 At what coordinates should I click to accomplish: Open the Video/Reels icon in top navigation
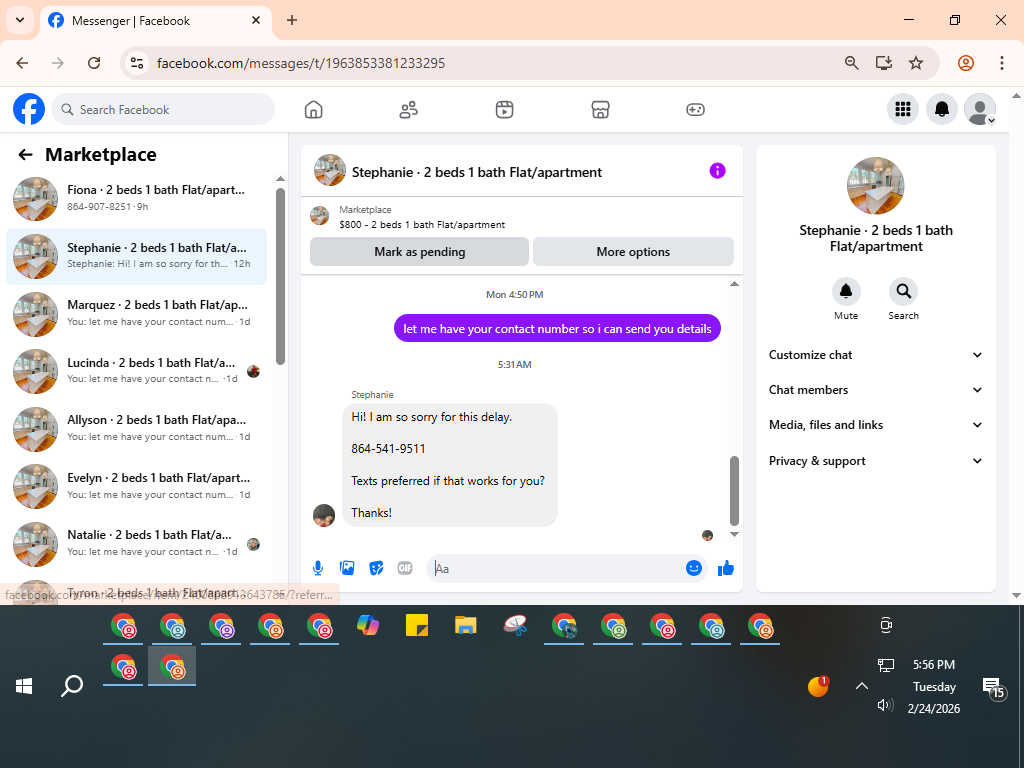click(504, 110)
